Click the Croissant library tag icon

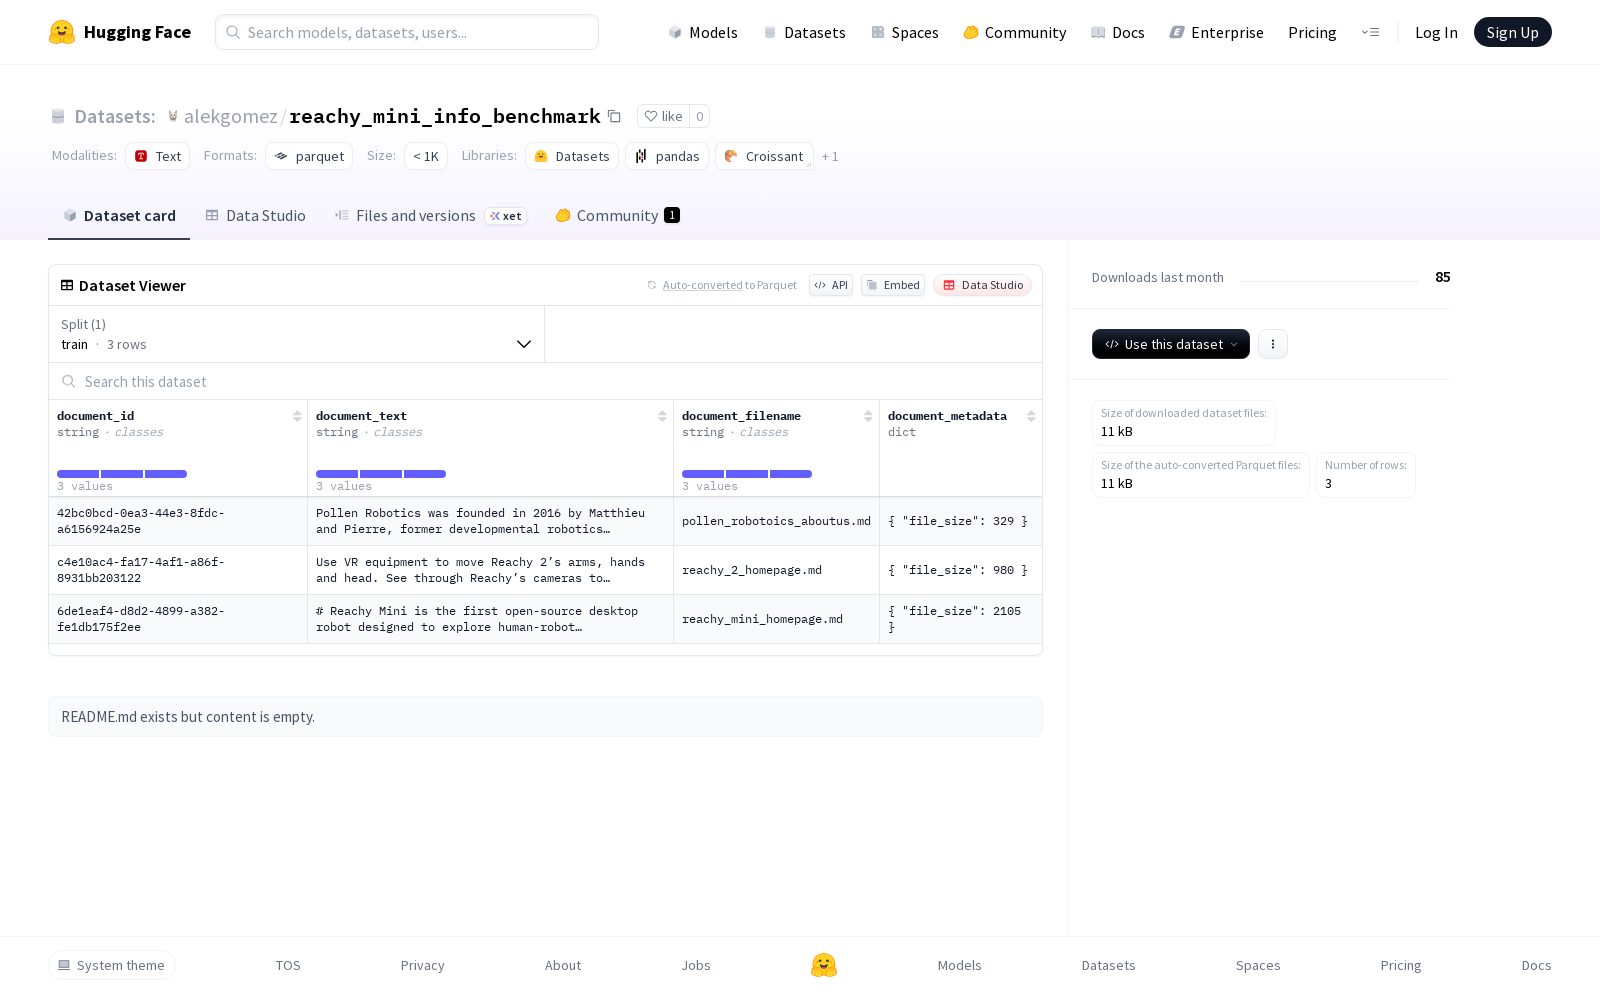[x=731, y=156]
